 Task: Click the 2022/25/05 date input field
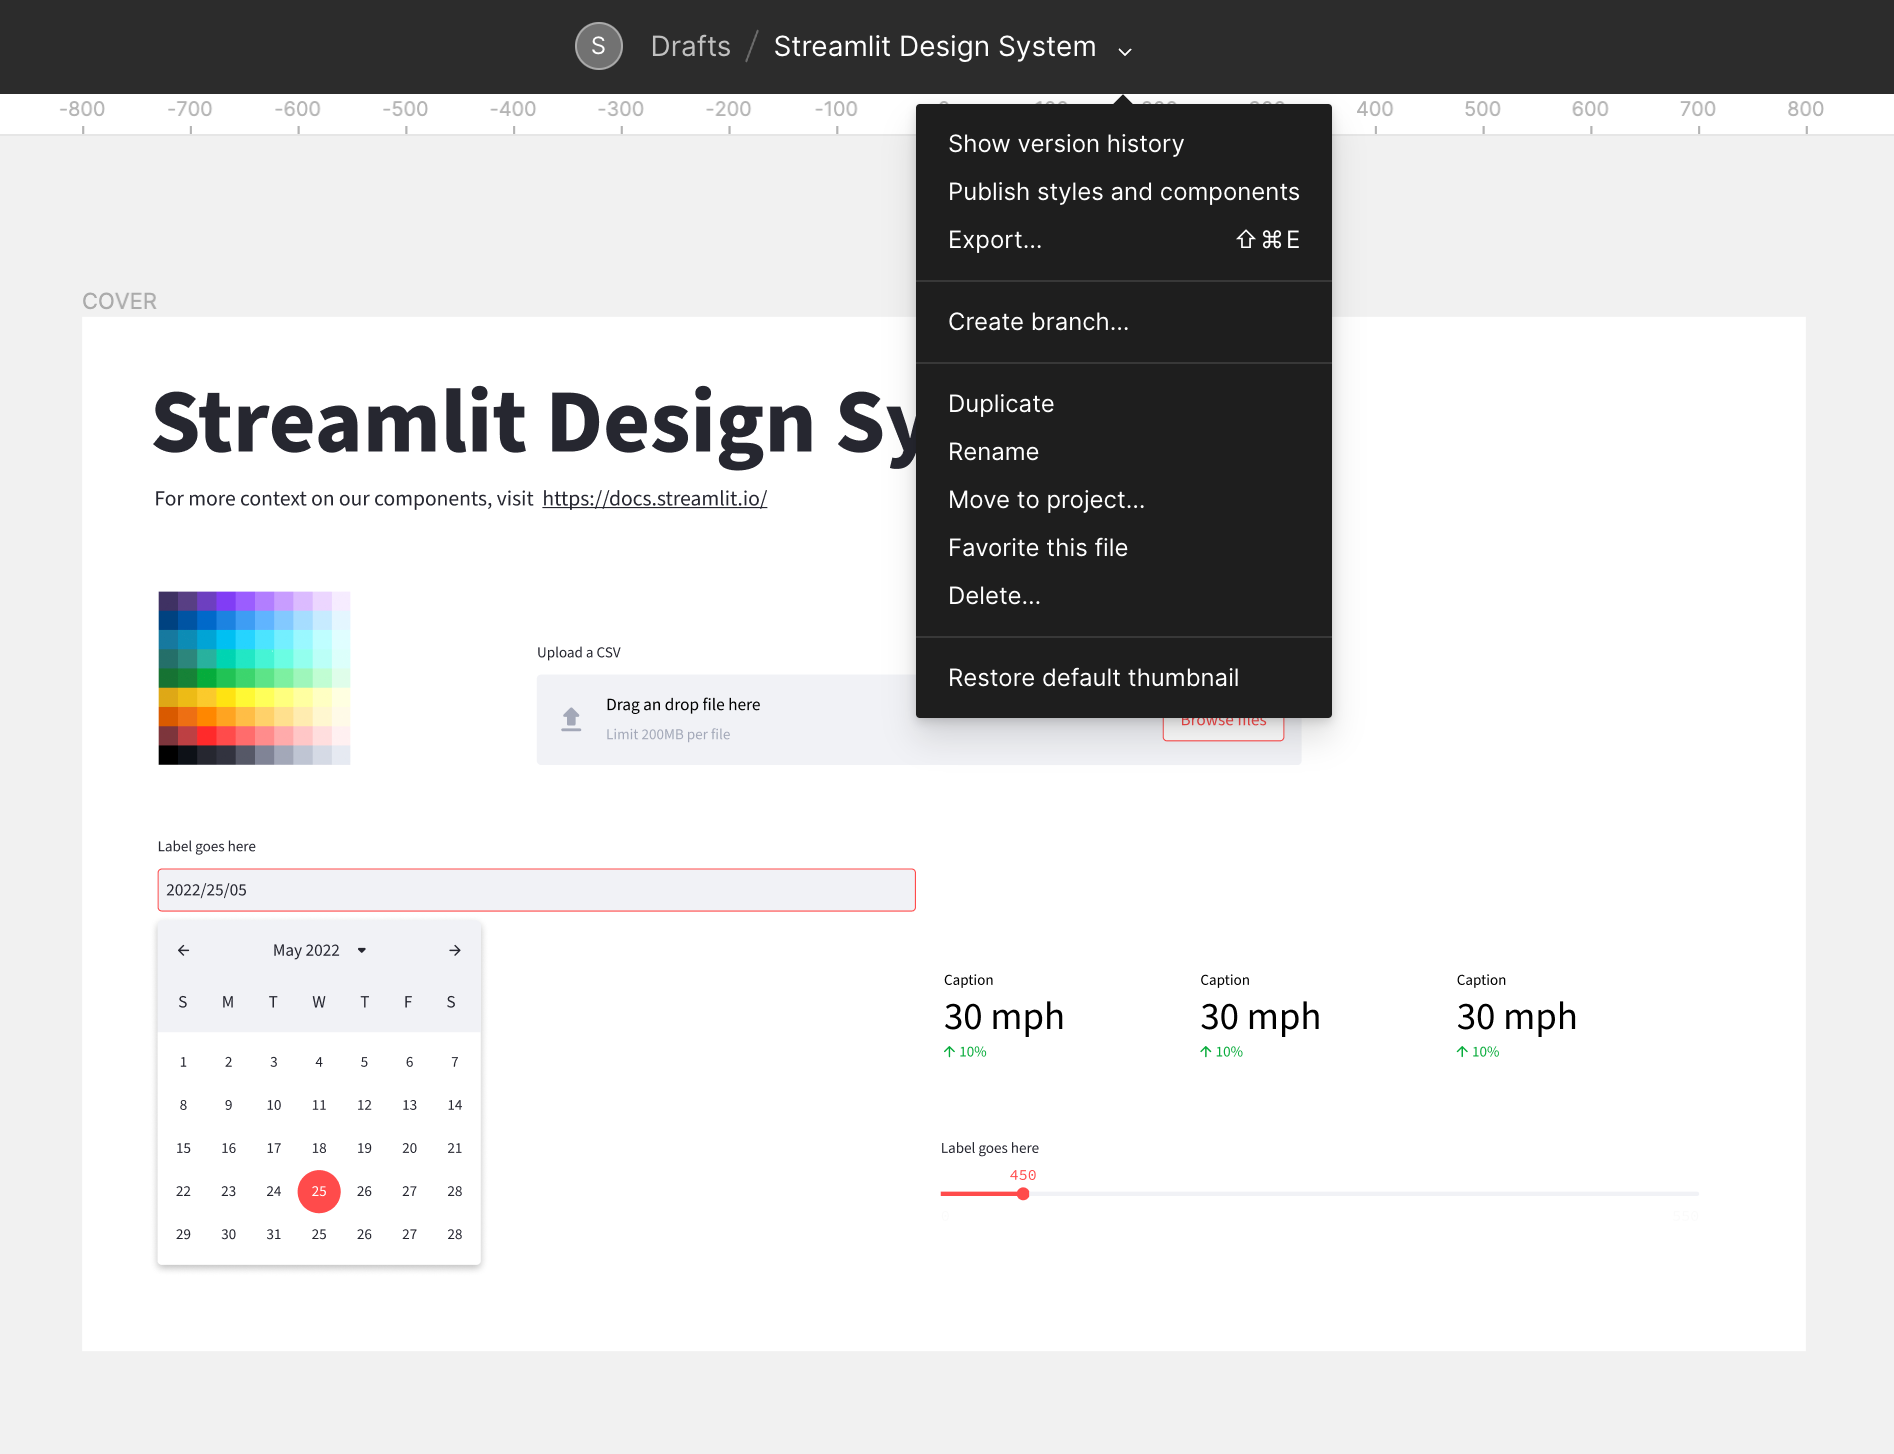pyautogui.click(x=536, y=889)
